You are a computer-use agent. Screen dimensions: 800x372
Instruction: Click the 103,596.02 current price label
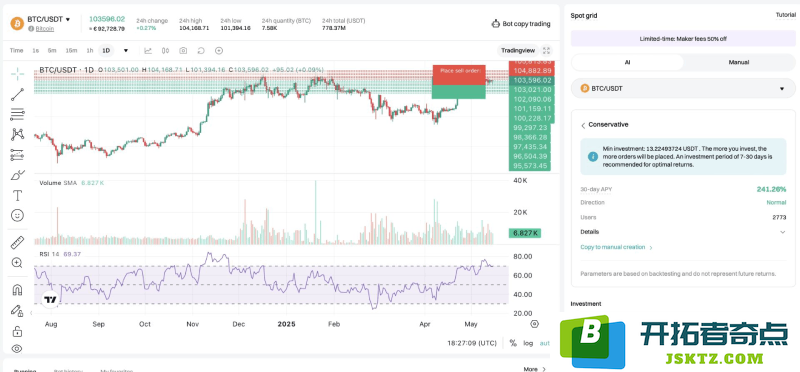click(531, 80)
